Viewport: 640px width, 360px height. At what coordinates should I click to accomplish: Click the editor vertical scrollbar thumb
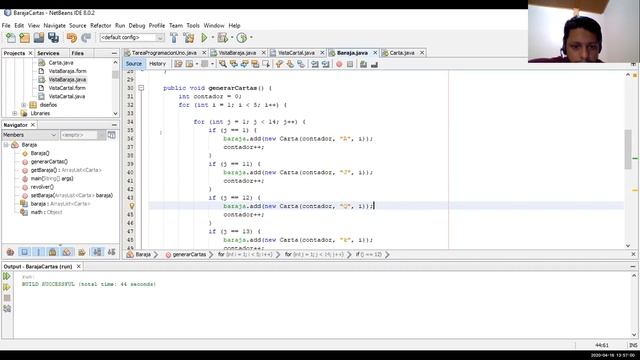click(x=628, y=149)
